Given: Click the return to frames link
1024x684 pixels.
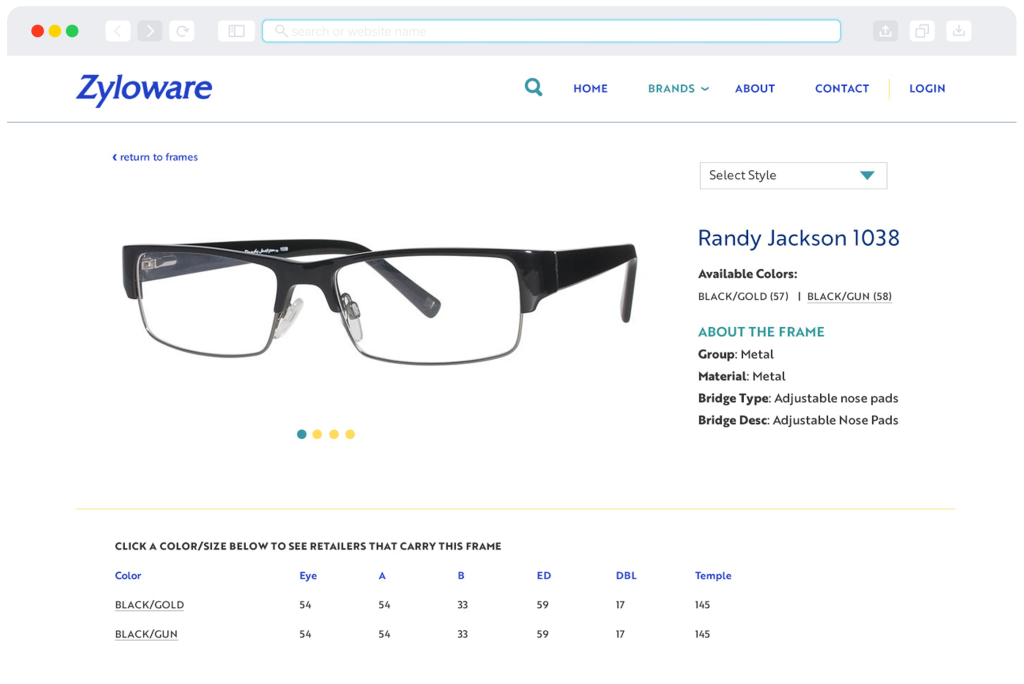Looking at the screenshot, I should [156, 157].
